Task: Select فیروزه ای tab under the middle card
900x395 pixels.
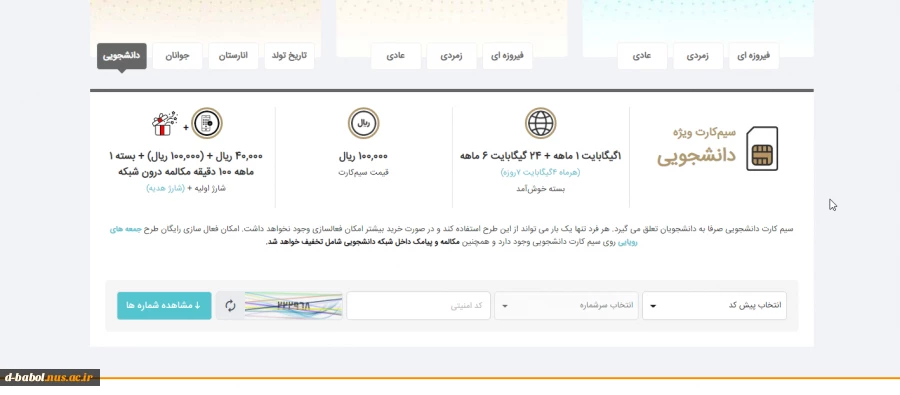Action: pyautogui.click(x=507, y=56)
